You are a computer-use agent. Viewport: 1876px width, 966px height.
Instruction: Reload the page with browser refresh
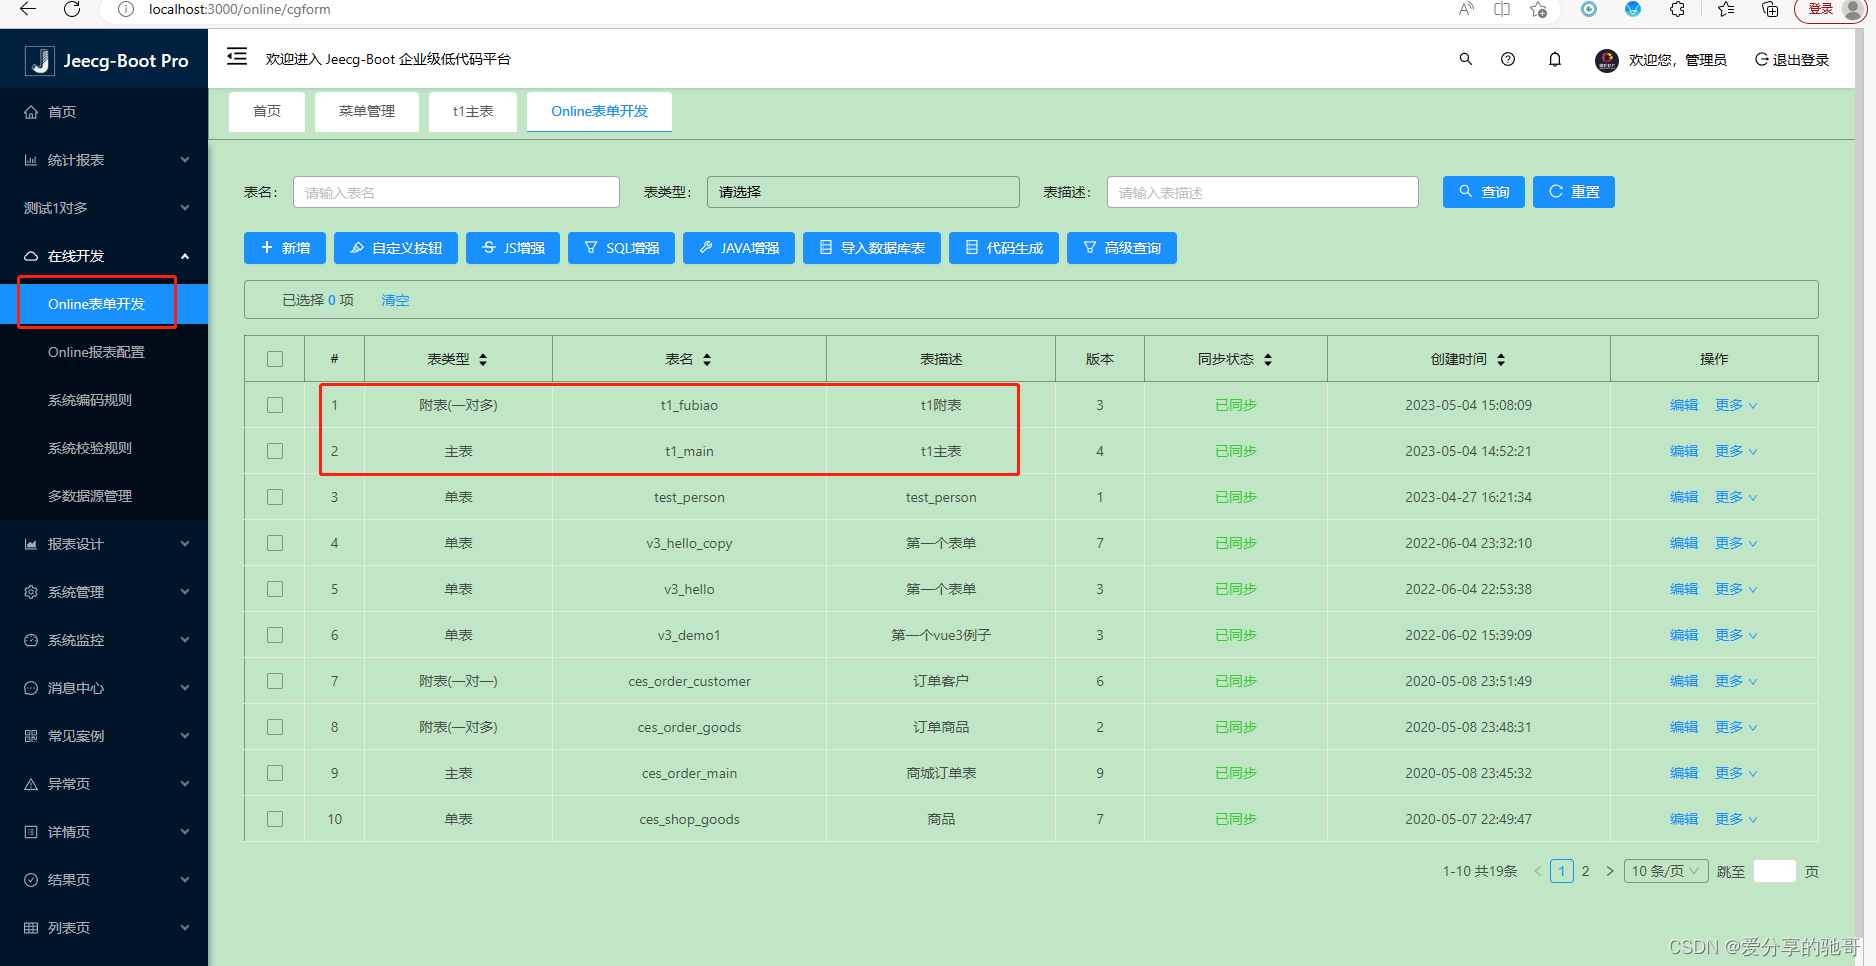tap(72, 9)
